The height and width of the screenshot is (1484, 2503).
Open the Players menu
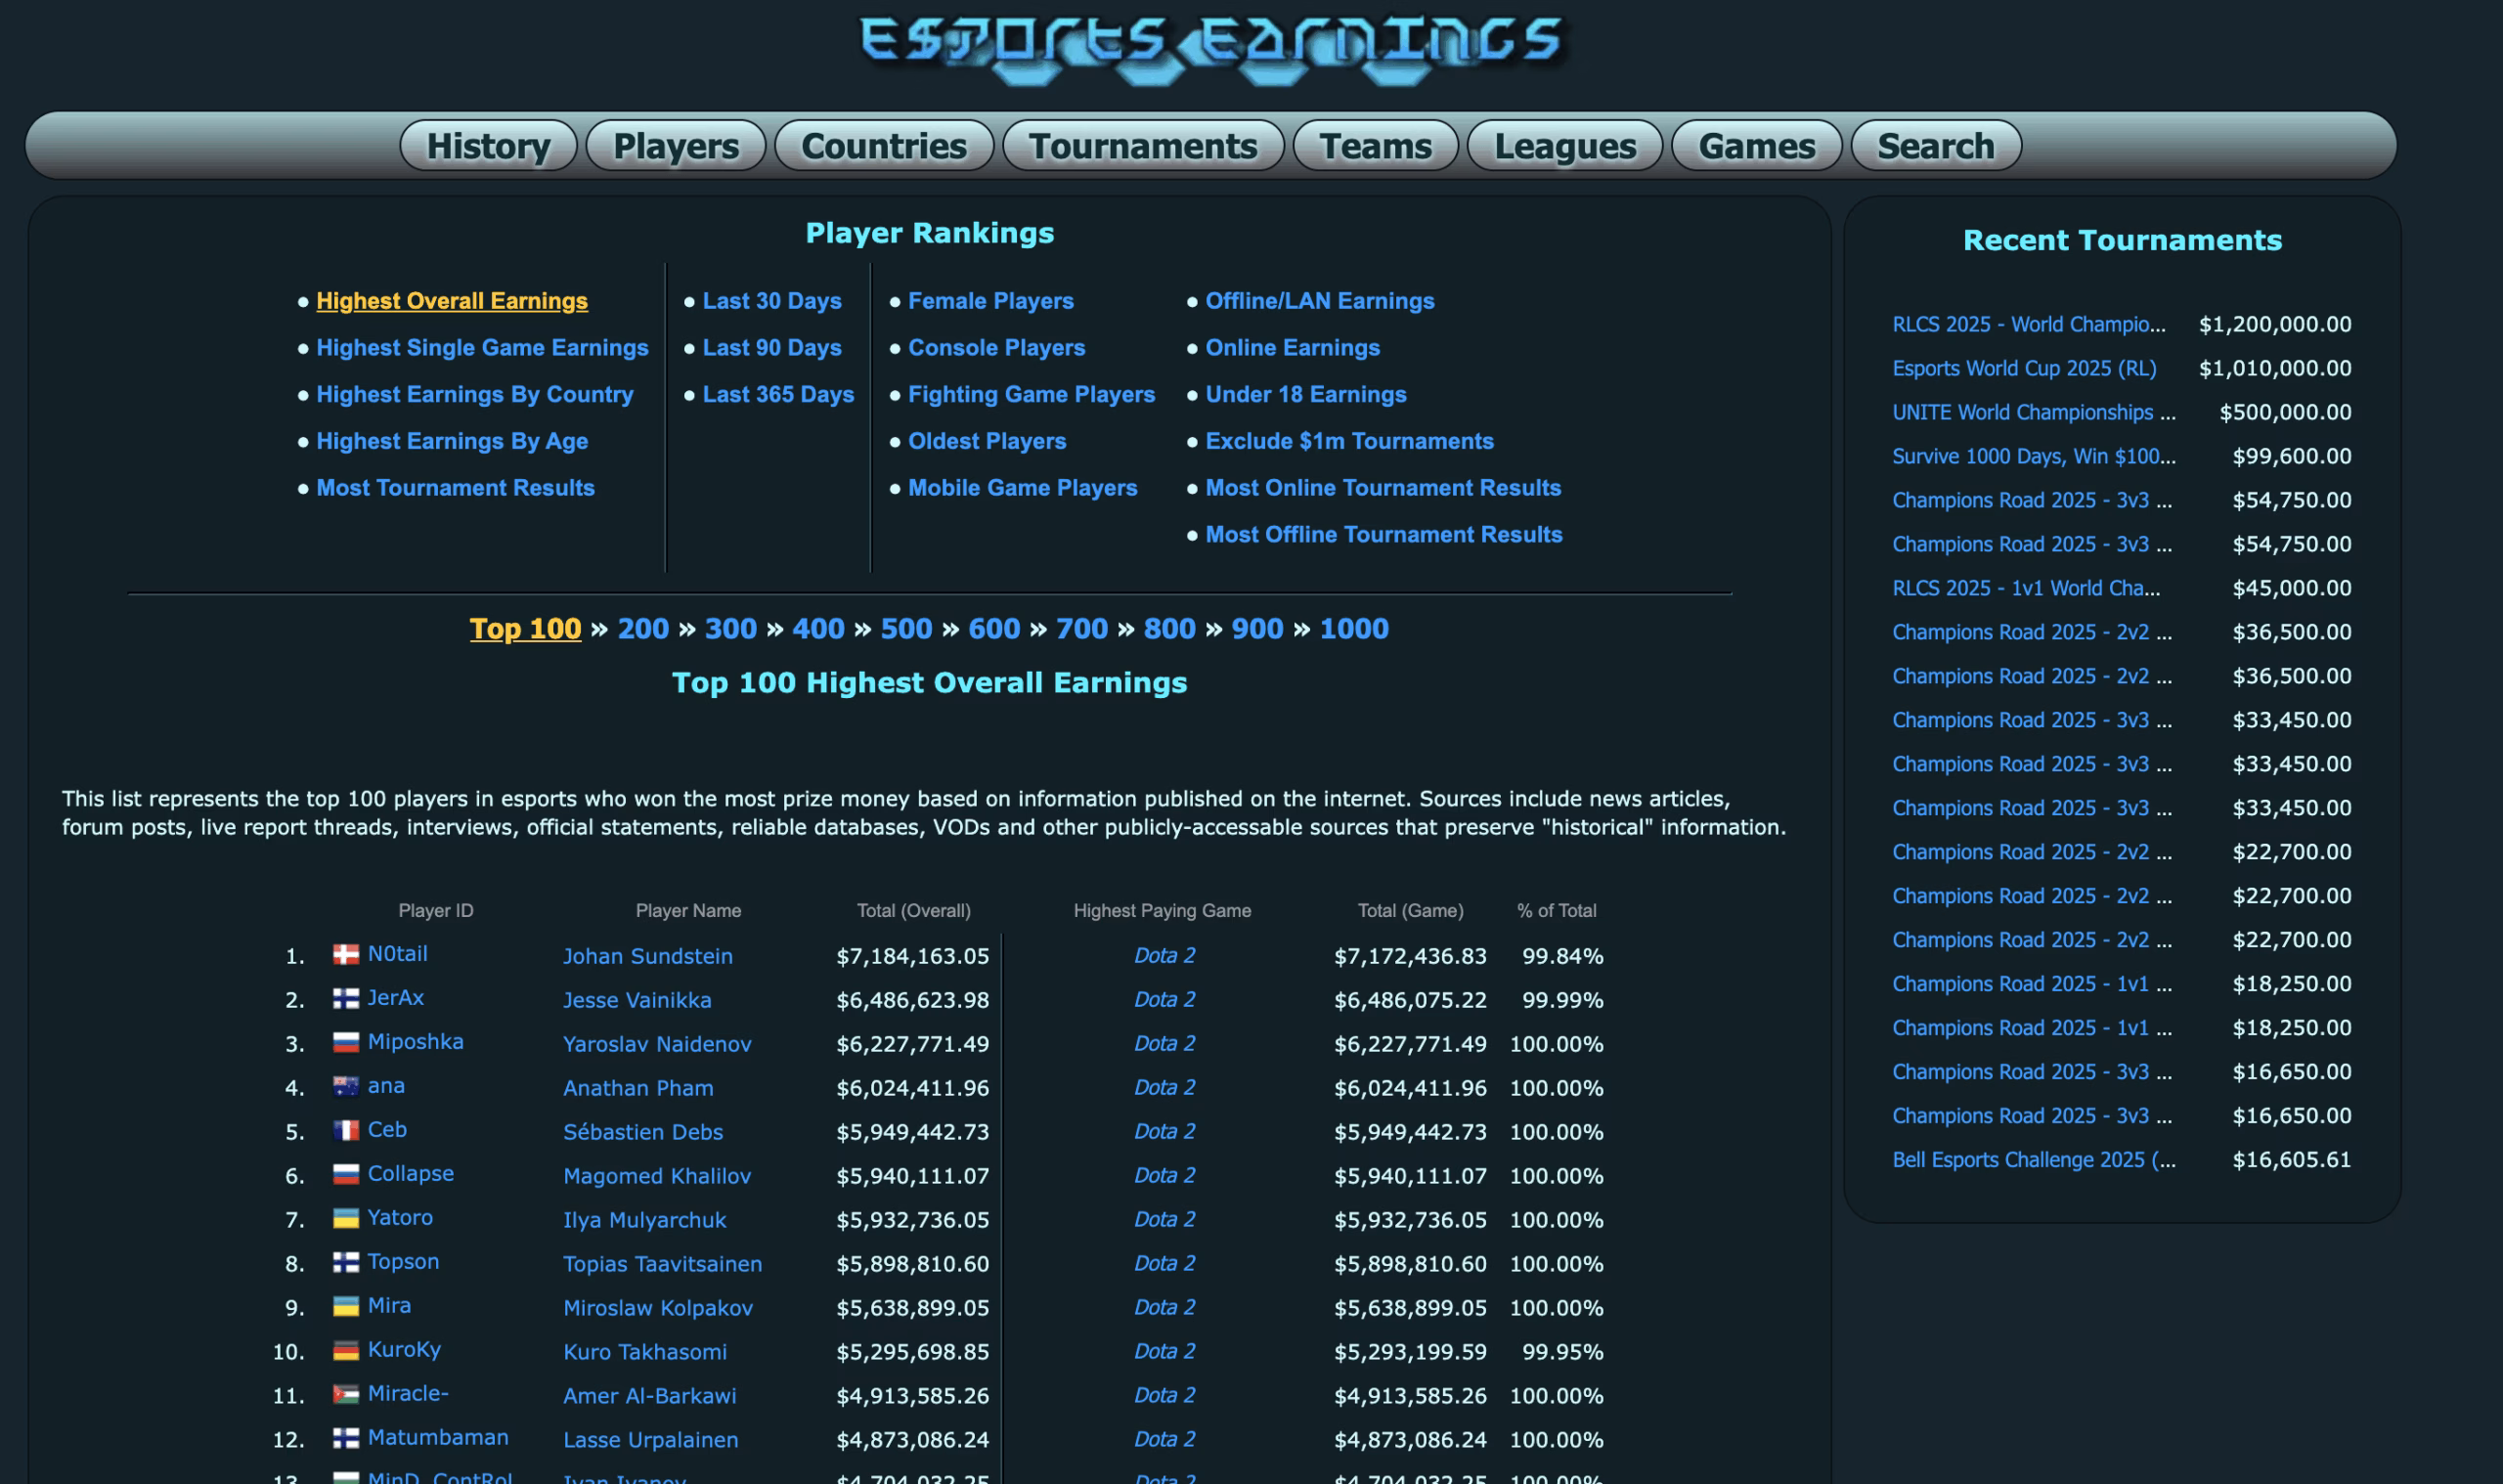point(676,146)
